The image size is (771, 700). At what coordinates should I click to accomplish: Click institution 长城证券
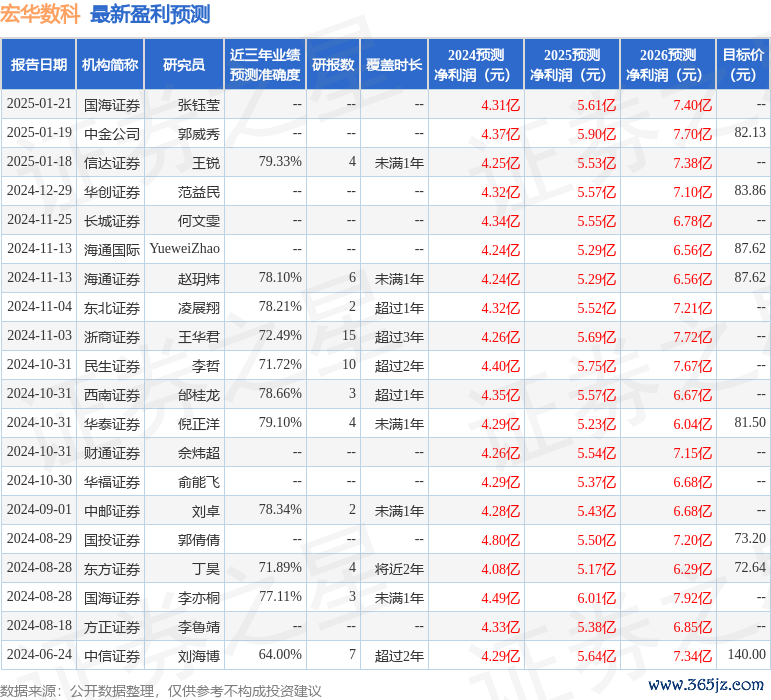112,221
